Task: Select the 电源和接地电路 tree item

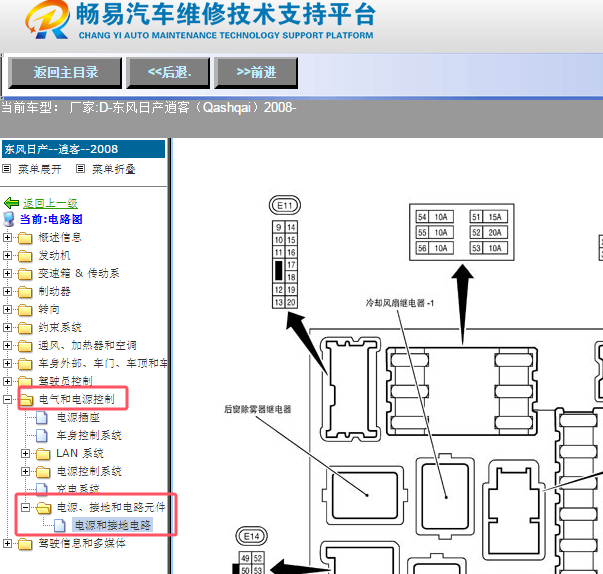Action: click(x=112, y=525)
